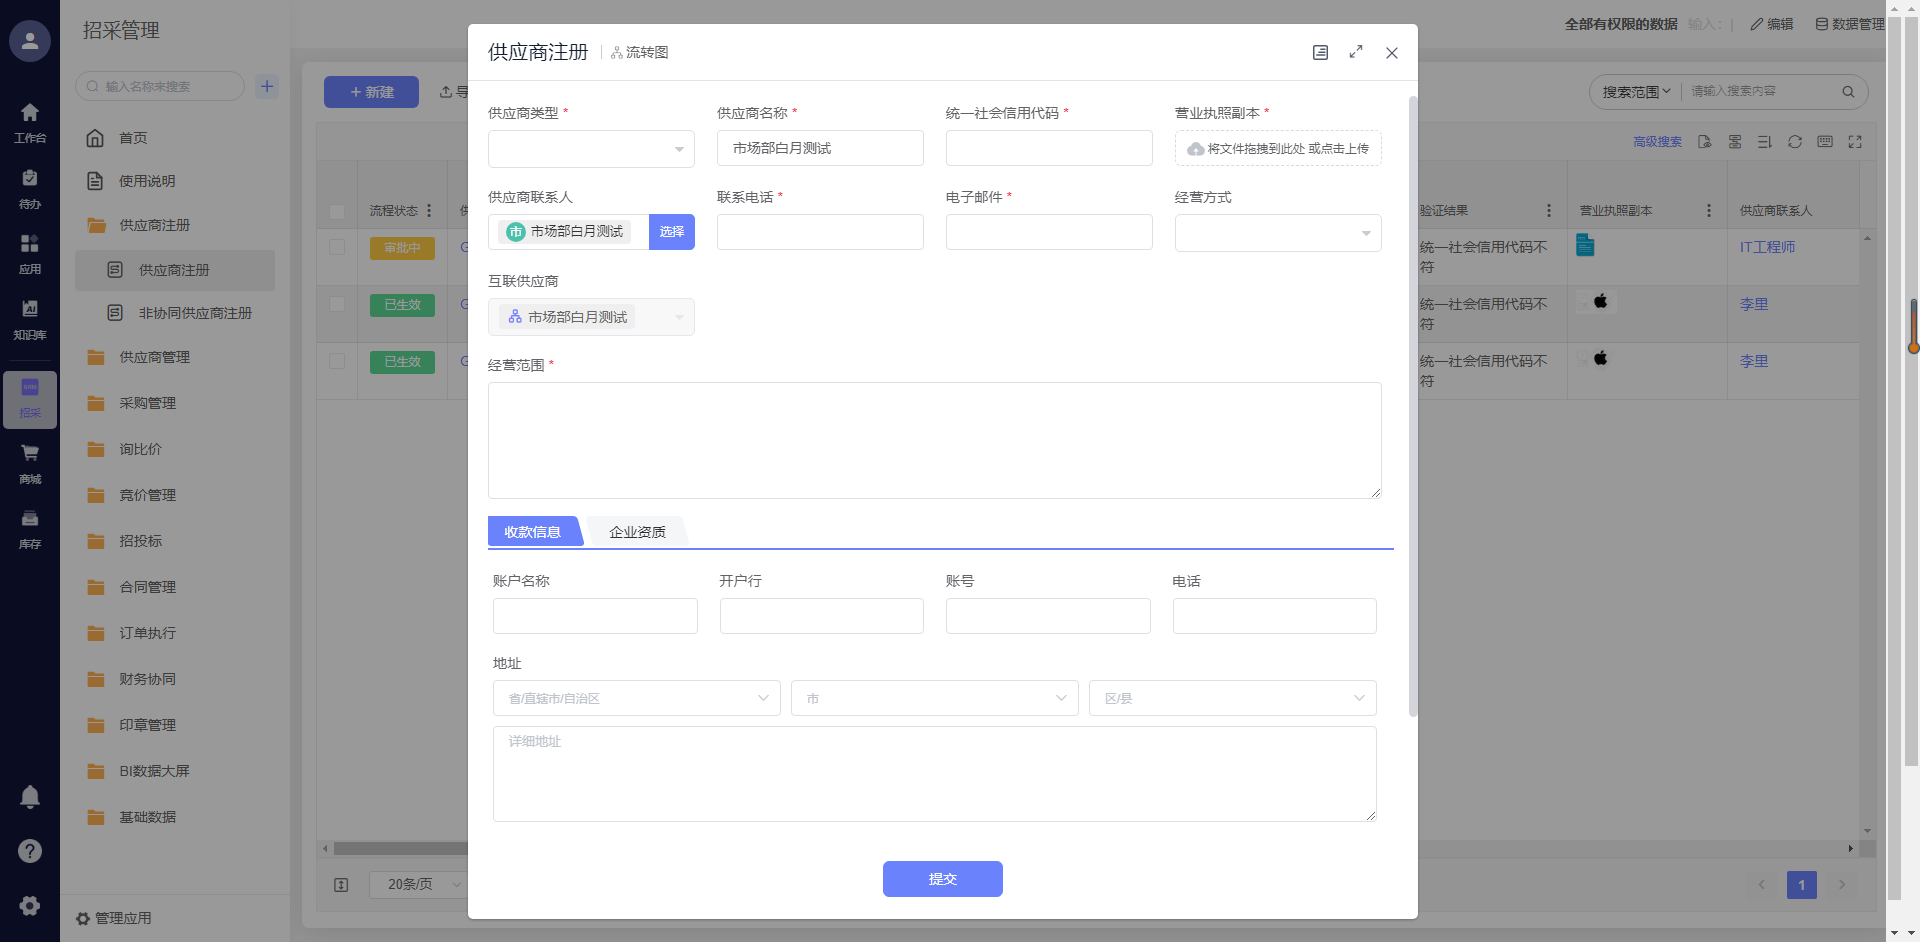
Task: Check the 审批中 row checkbox
Action: tap(337, 247)
